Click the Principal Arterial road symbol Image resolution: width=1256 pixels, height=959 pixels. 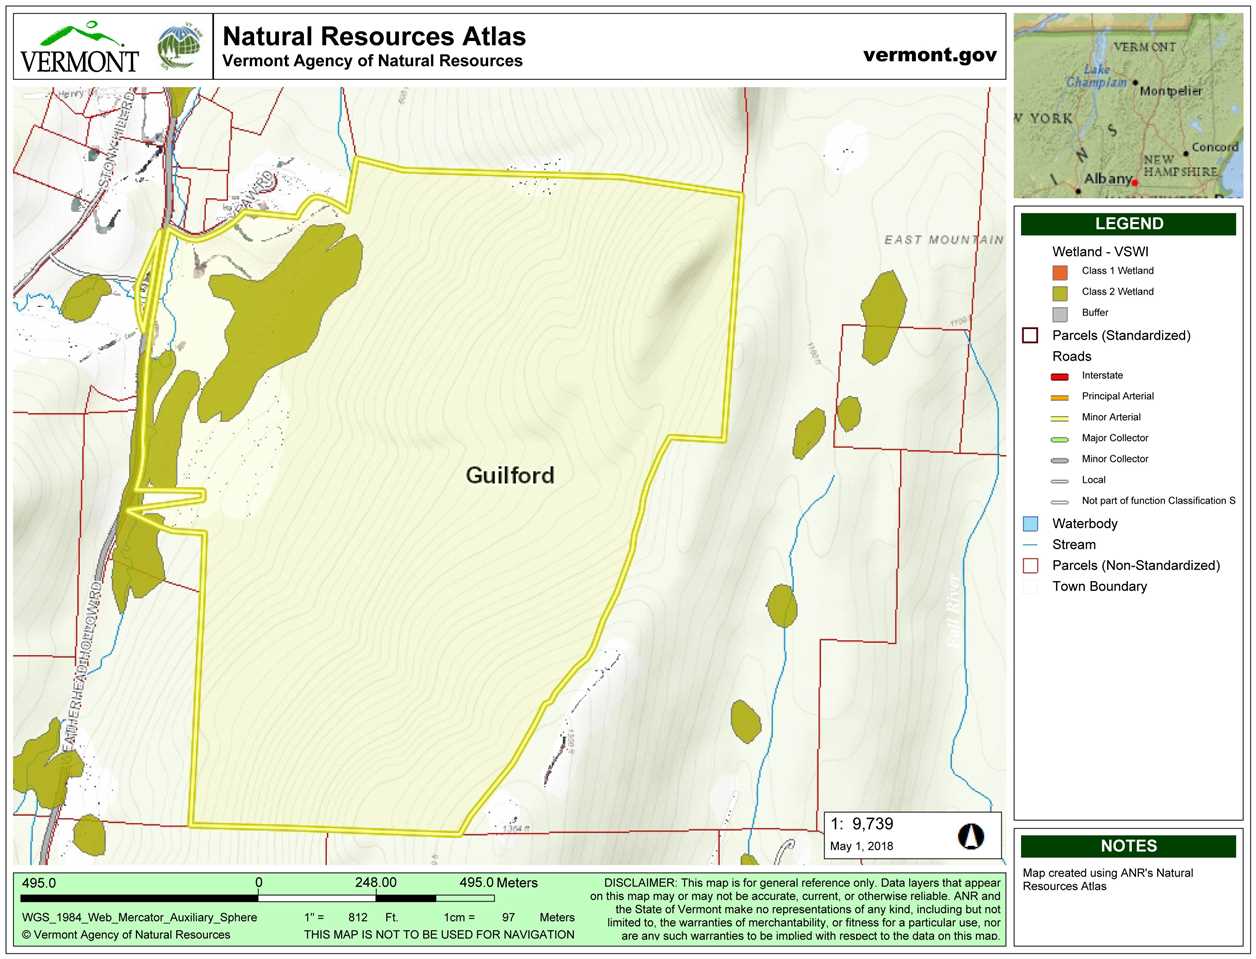(1060, 397)
